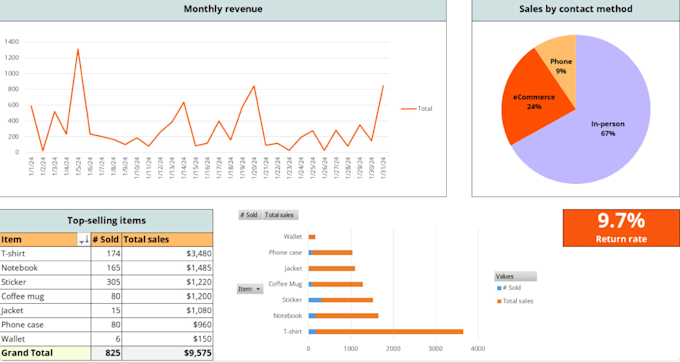
Task: Open the Item column sort filter dropdown
Action: click(x=84, y=240)
